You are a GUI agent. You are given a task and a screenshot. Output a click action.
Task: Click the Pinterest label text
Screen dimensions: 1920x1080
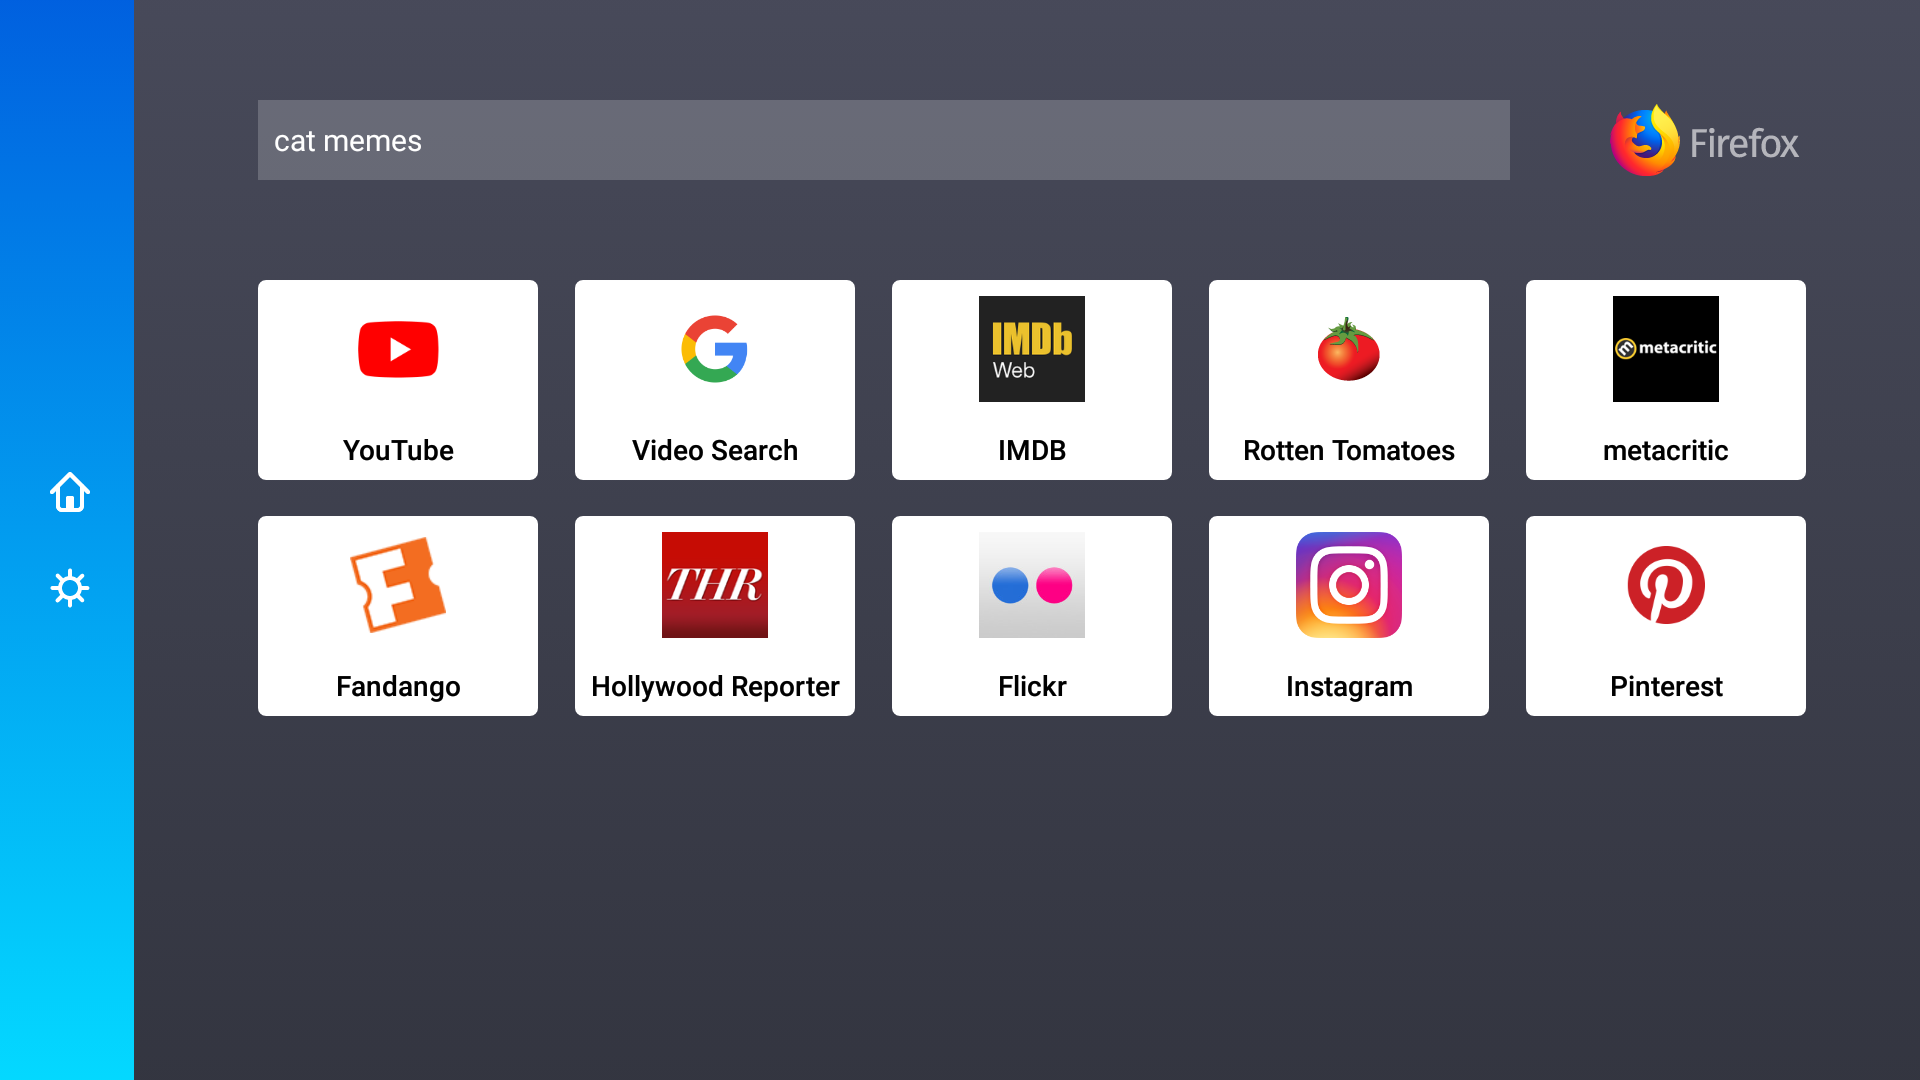[1665, 687]
